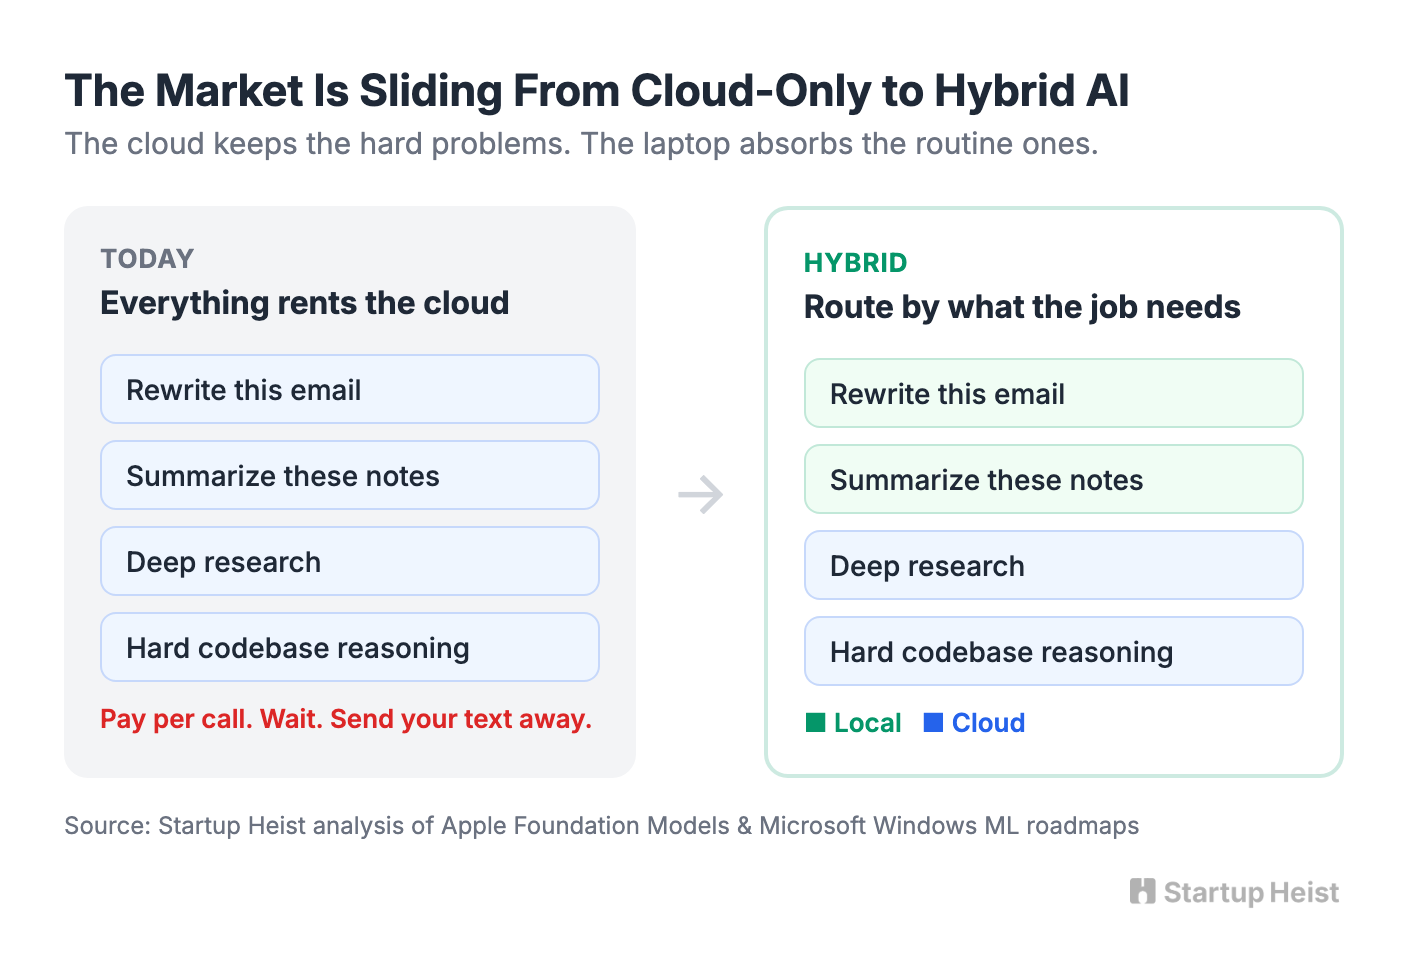Click Route by what the job needs heading
This screenshot has height=976, width=1408.
1022,307
